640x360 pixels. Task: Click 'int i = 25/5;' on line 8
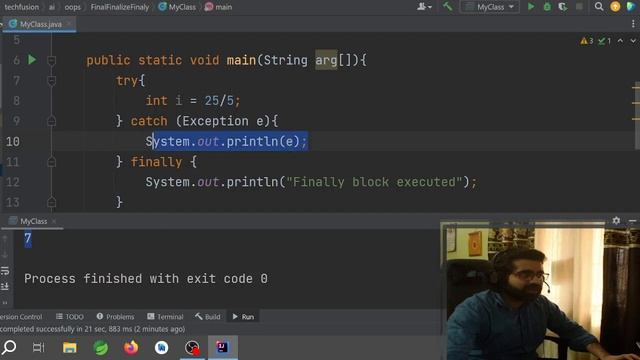[x=193, y=101]
